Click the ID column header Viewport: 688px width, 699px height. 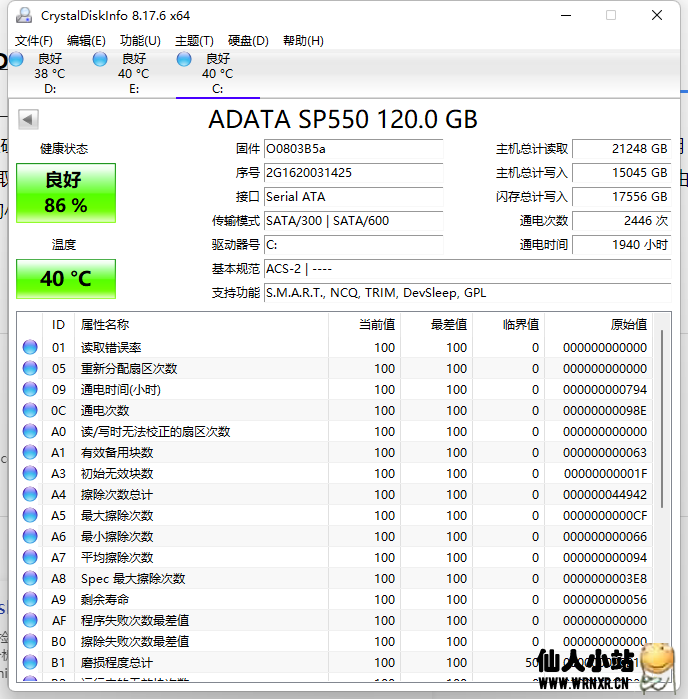point(58,325)
